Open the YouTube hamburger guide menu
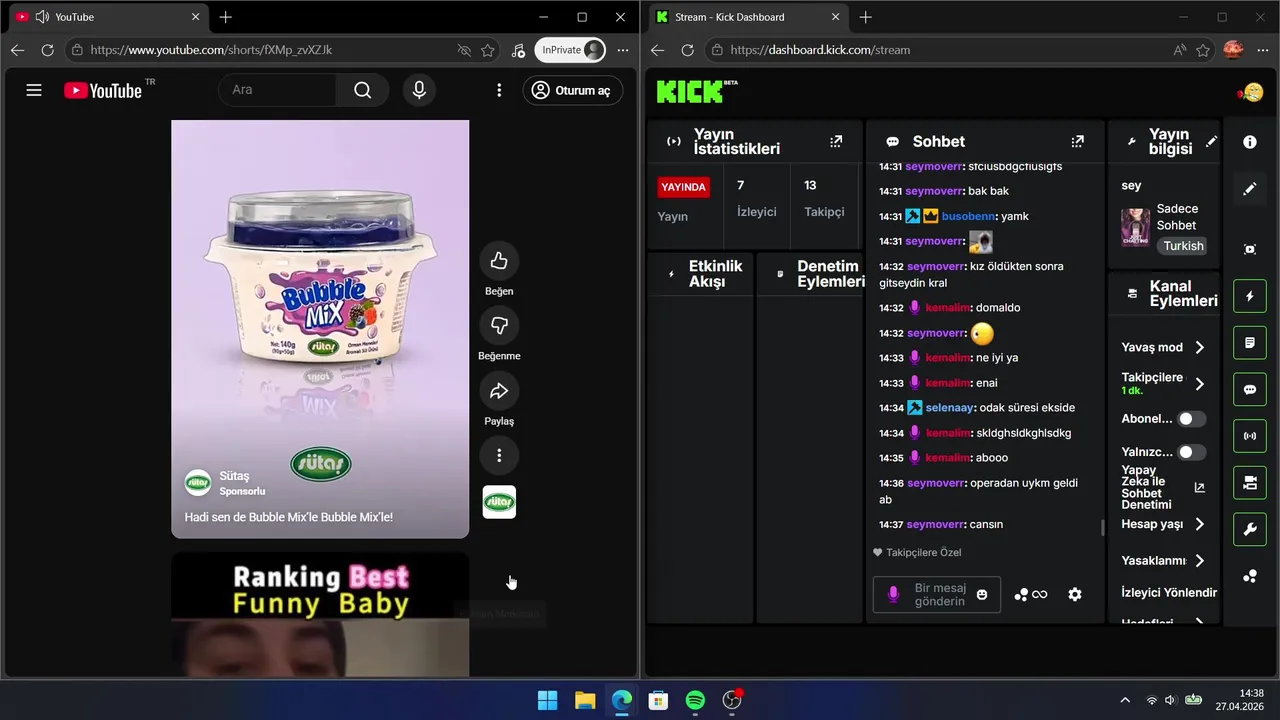The width and height of the screenshot is (1280, 720). point(34,90)
